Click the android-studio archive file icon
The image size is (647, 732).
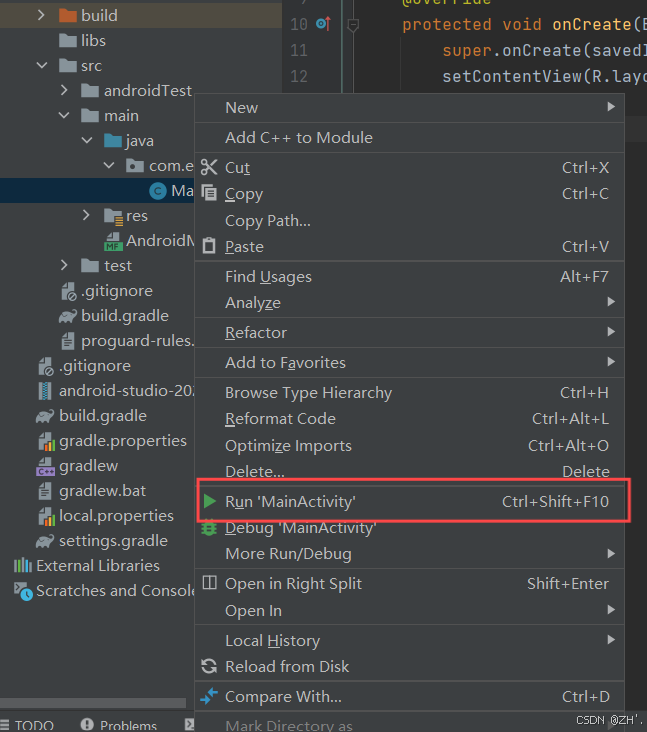(x=45, y=391)
